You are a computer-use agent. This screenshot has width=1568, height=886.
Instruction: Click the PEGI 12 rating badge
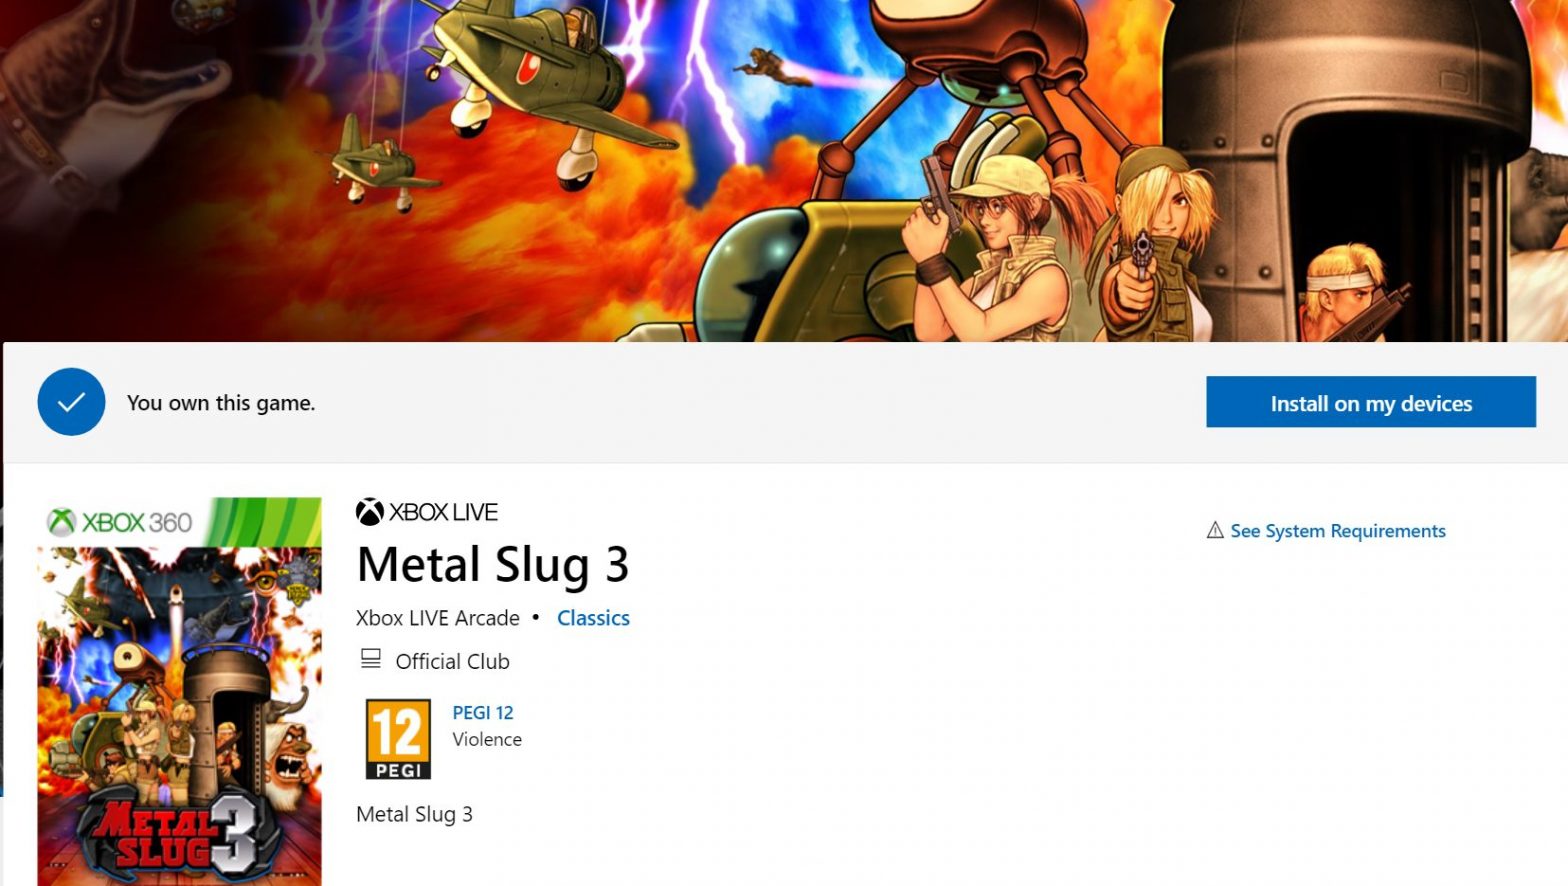398,739
